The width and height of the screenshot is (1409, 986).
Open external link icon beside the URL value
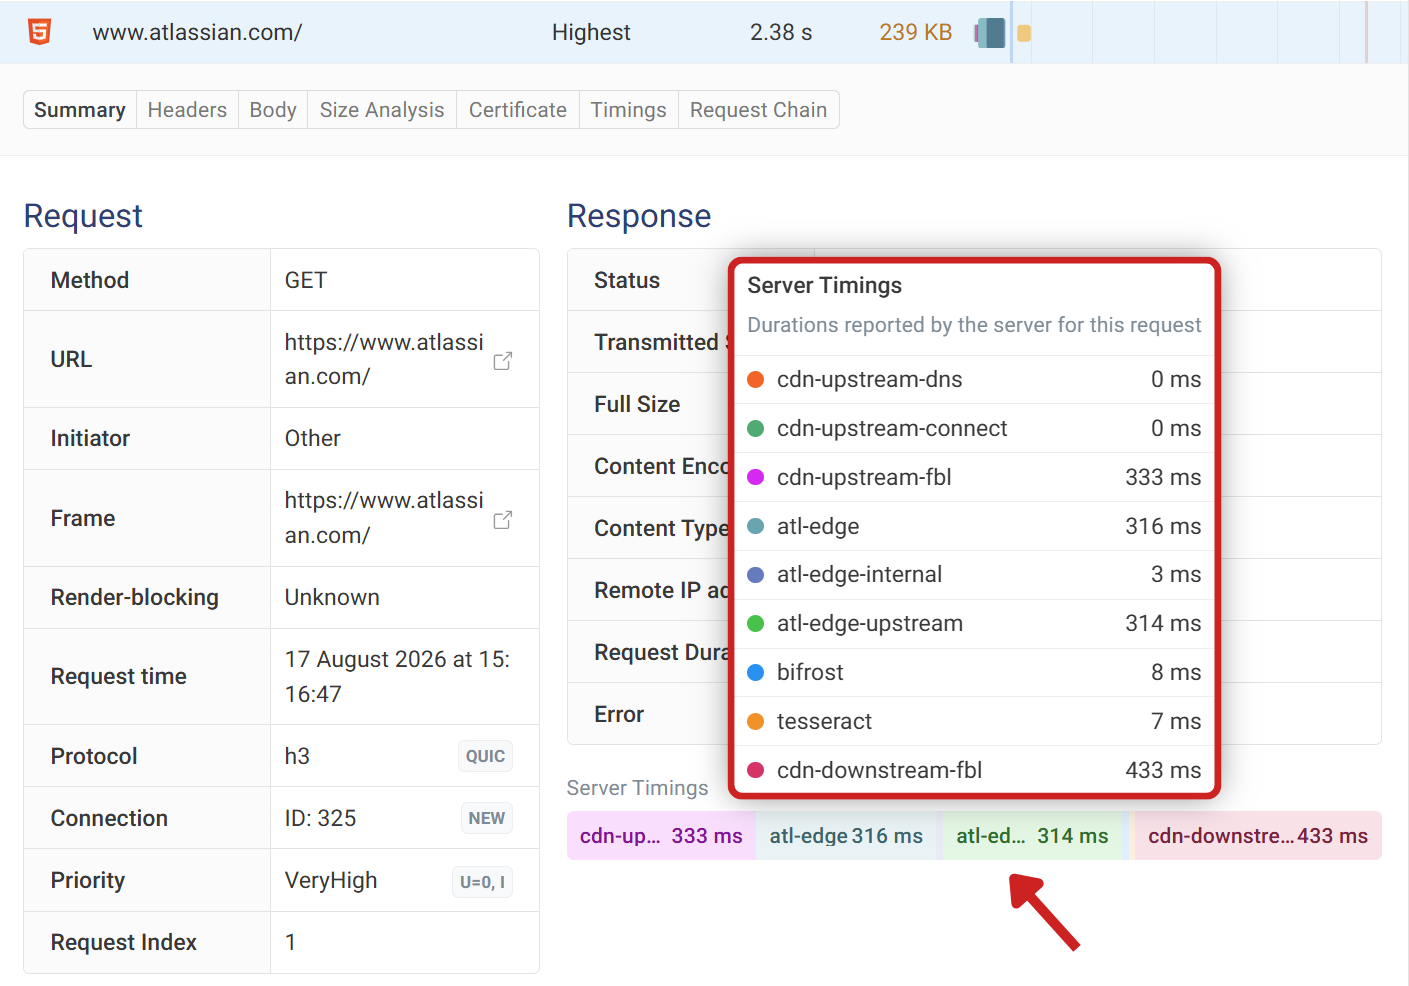pyautogui.click(x=503, y=360)
